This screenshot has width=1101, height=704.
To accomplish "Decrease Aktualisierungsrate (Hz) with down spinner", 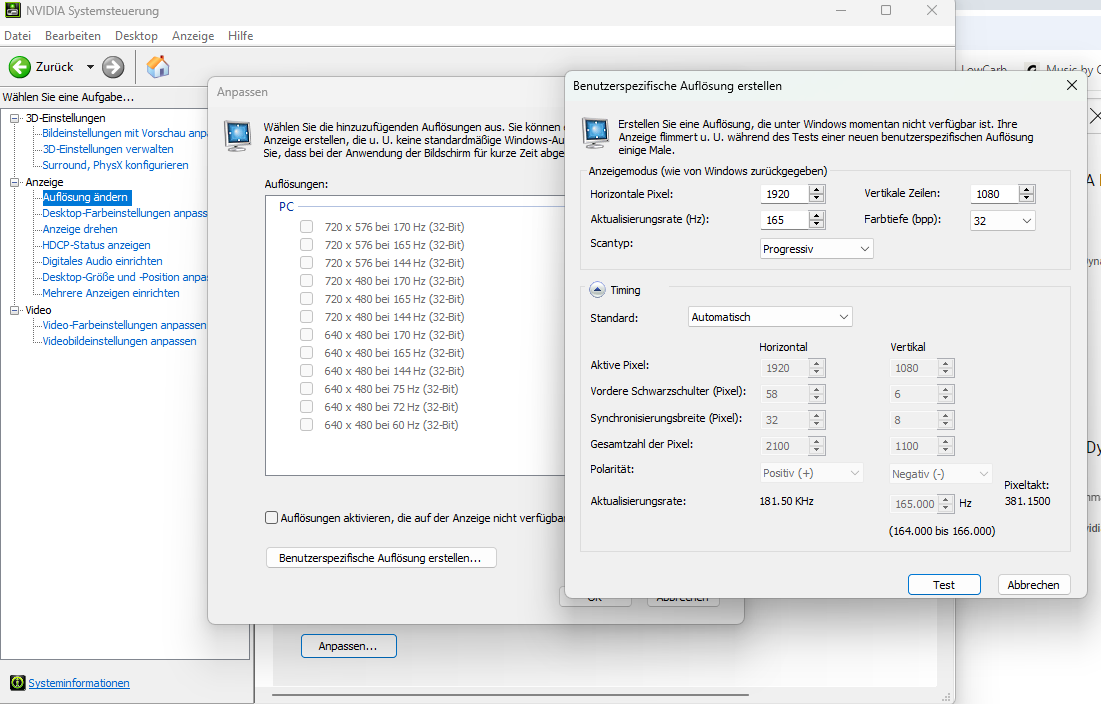I will click(x=817, y=225).
